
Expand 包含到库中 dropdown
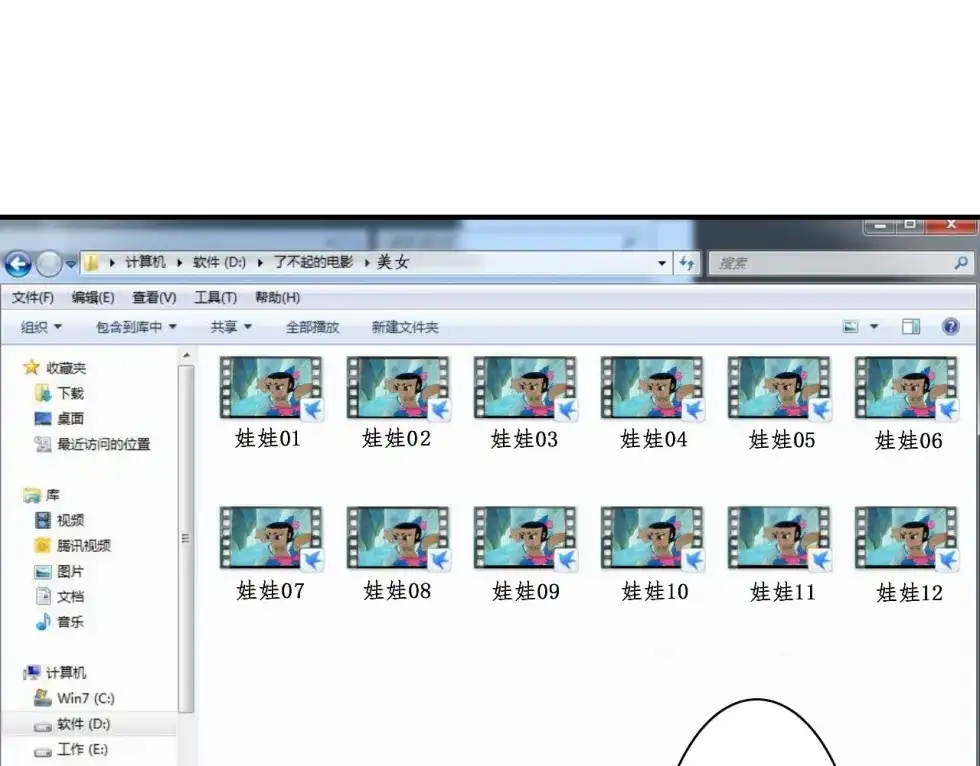coord(136,327)
